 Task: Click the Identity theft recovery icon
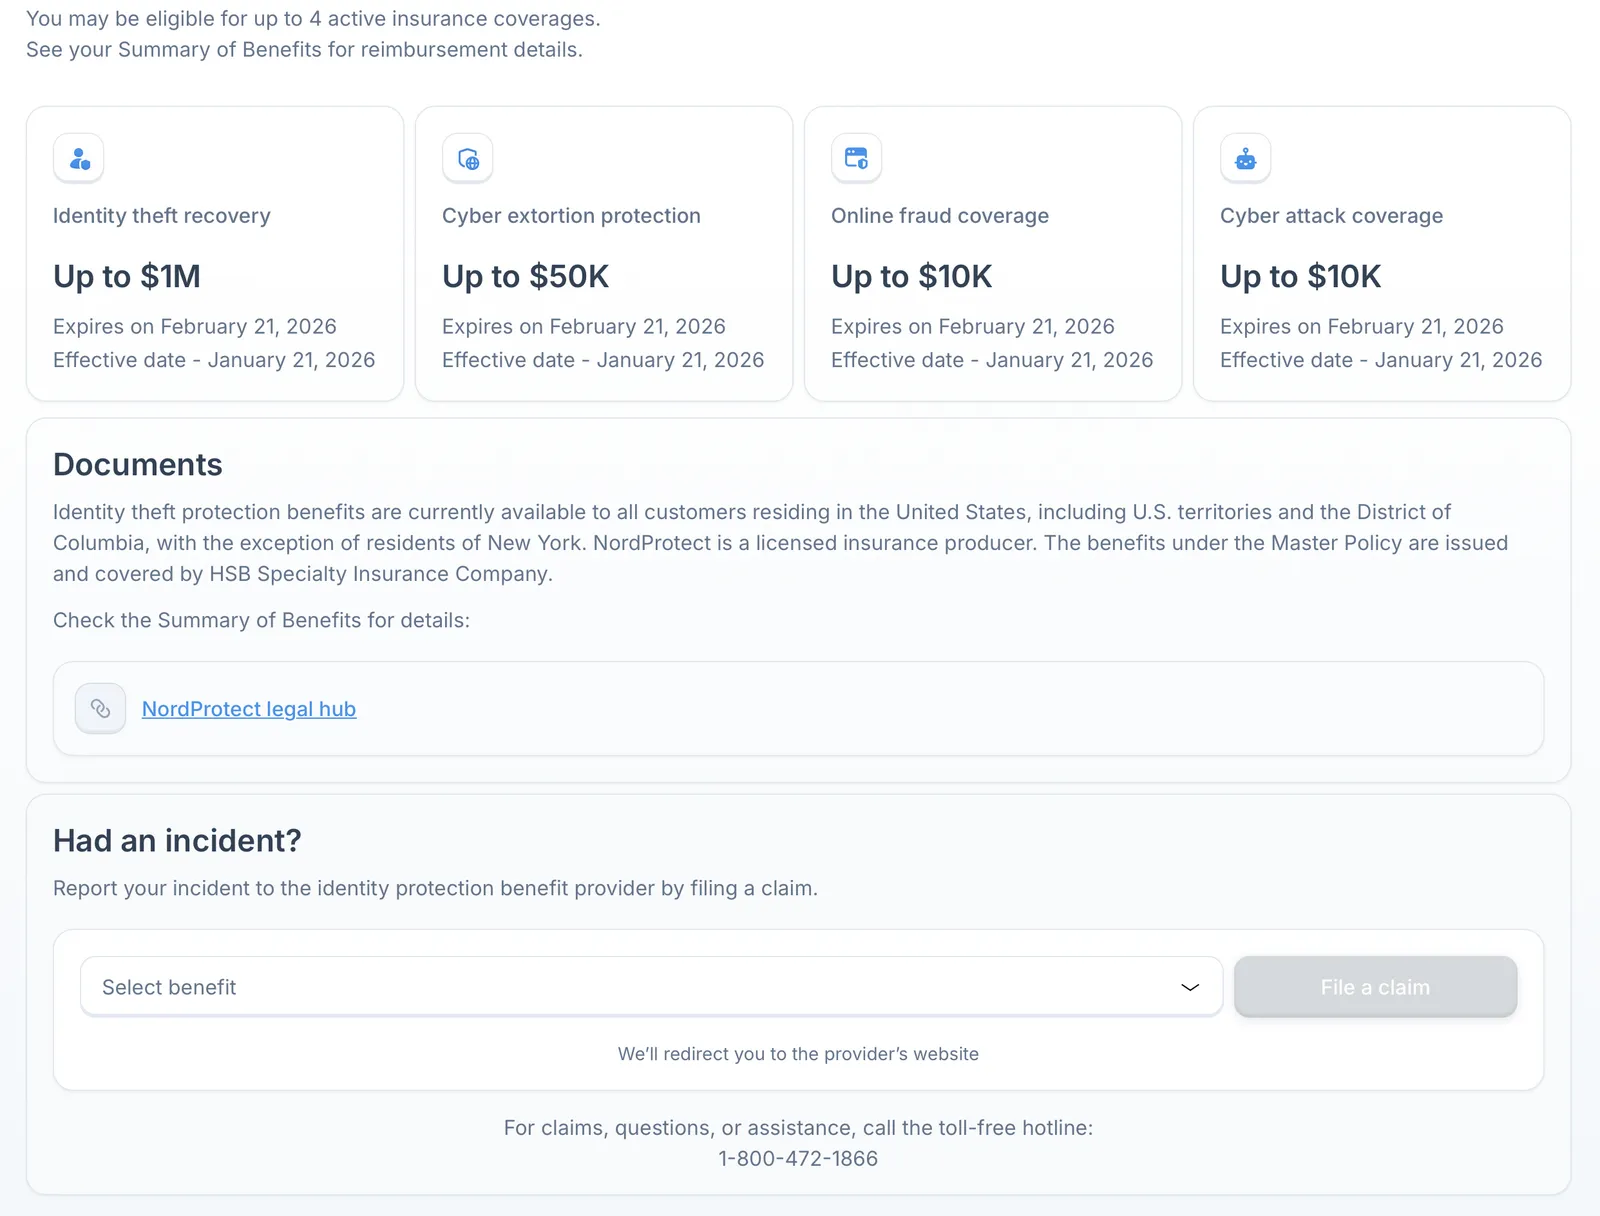(79, 158)
